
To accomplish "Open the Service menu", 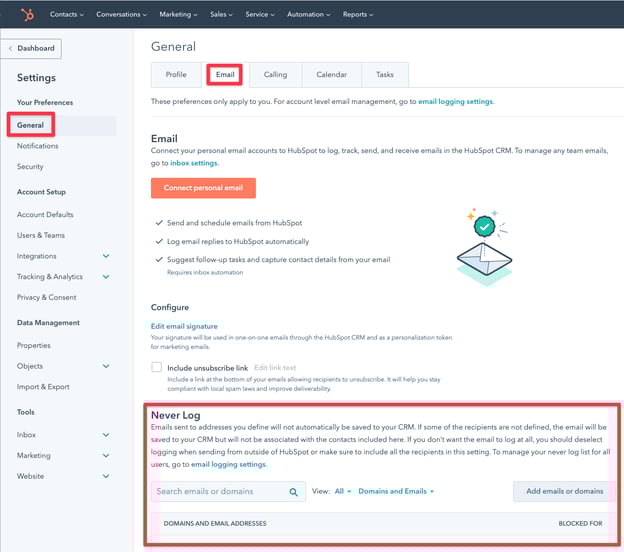I will 259,14.
